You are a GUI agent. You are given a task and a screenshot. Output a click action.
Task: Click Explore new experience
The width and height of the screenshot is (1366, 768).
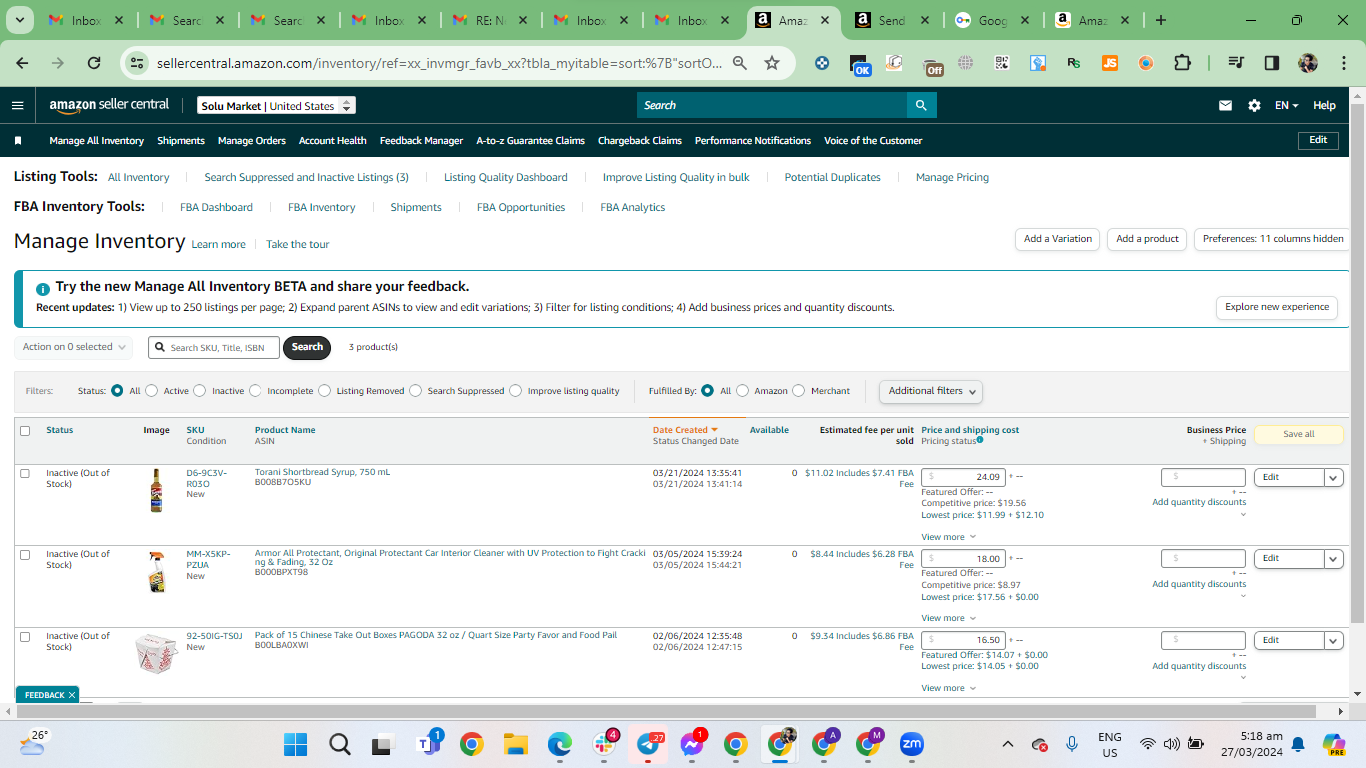pyautogui.click(x=1277, y=307)
